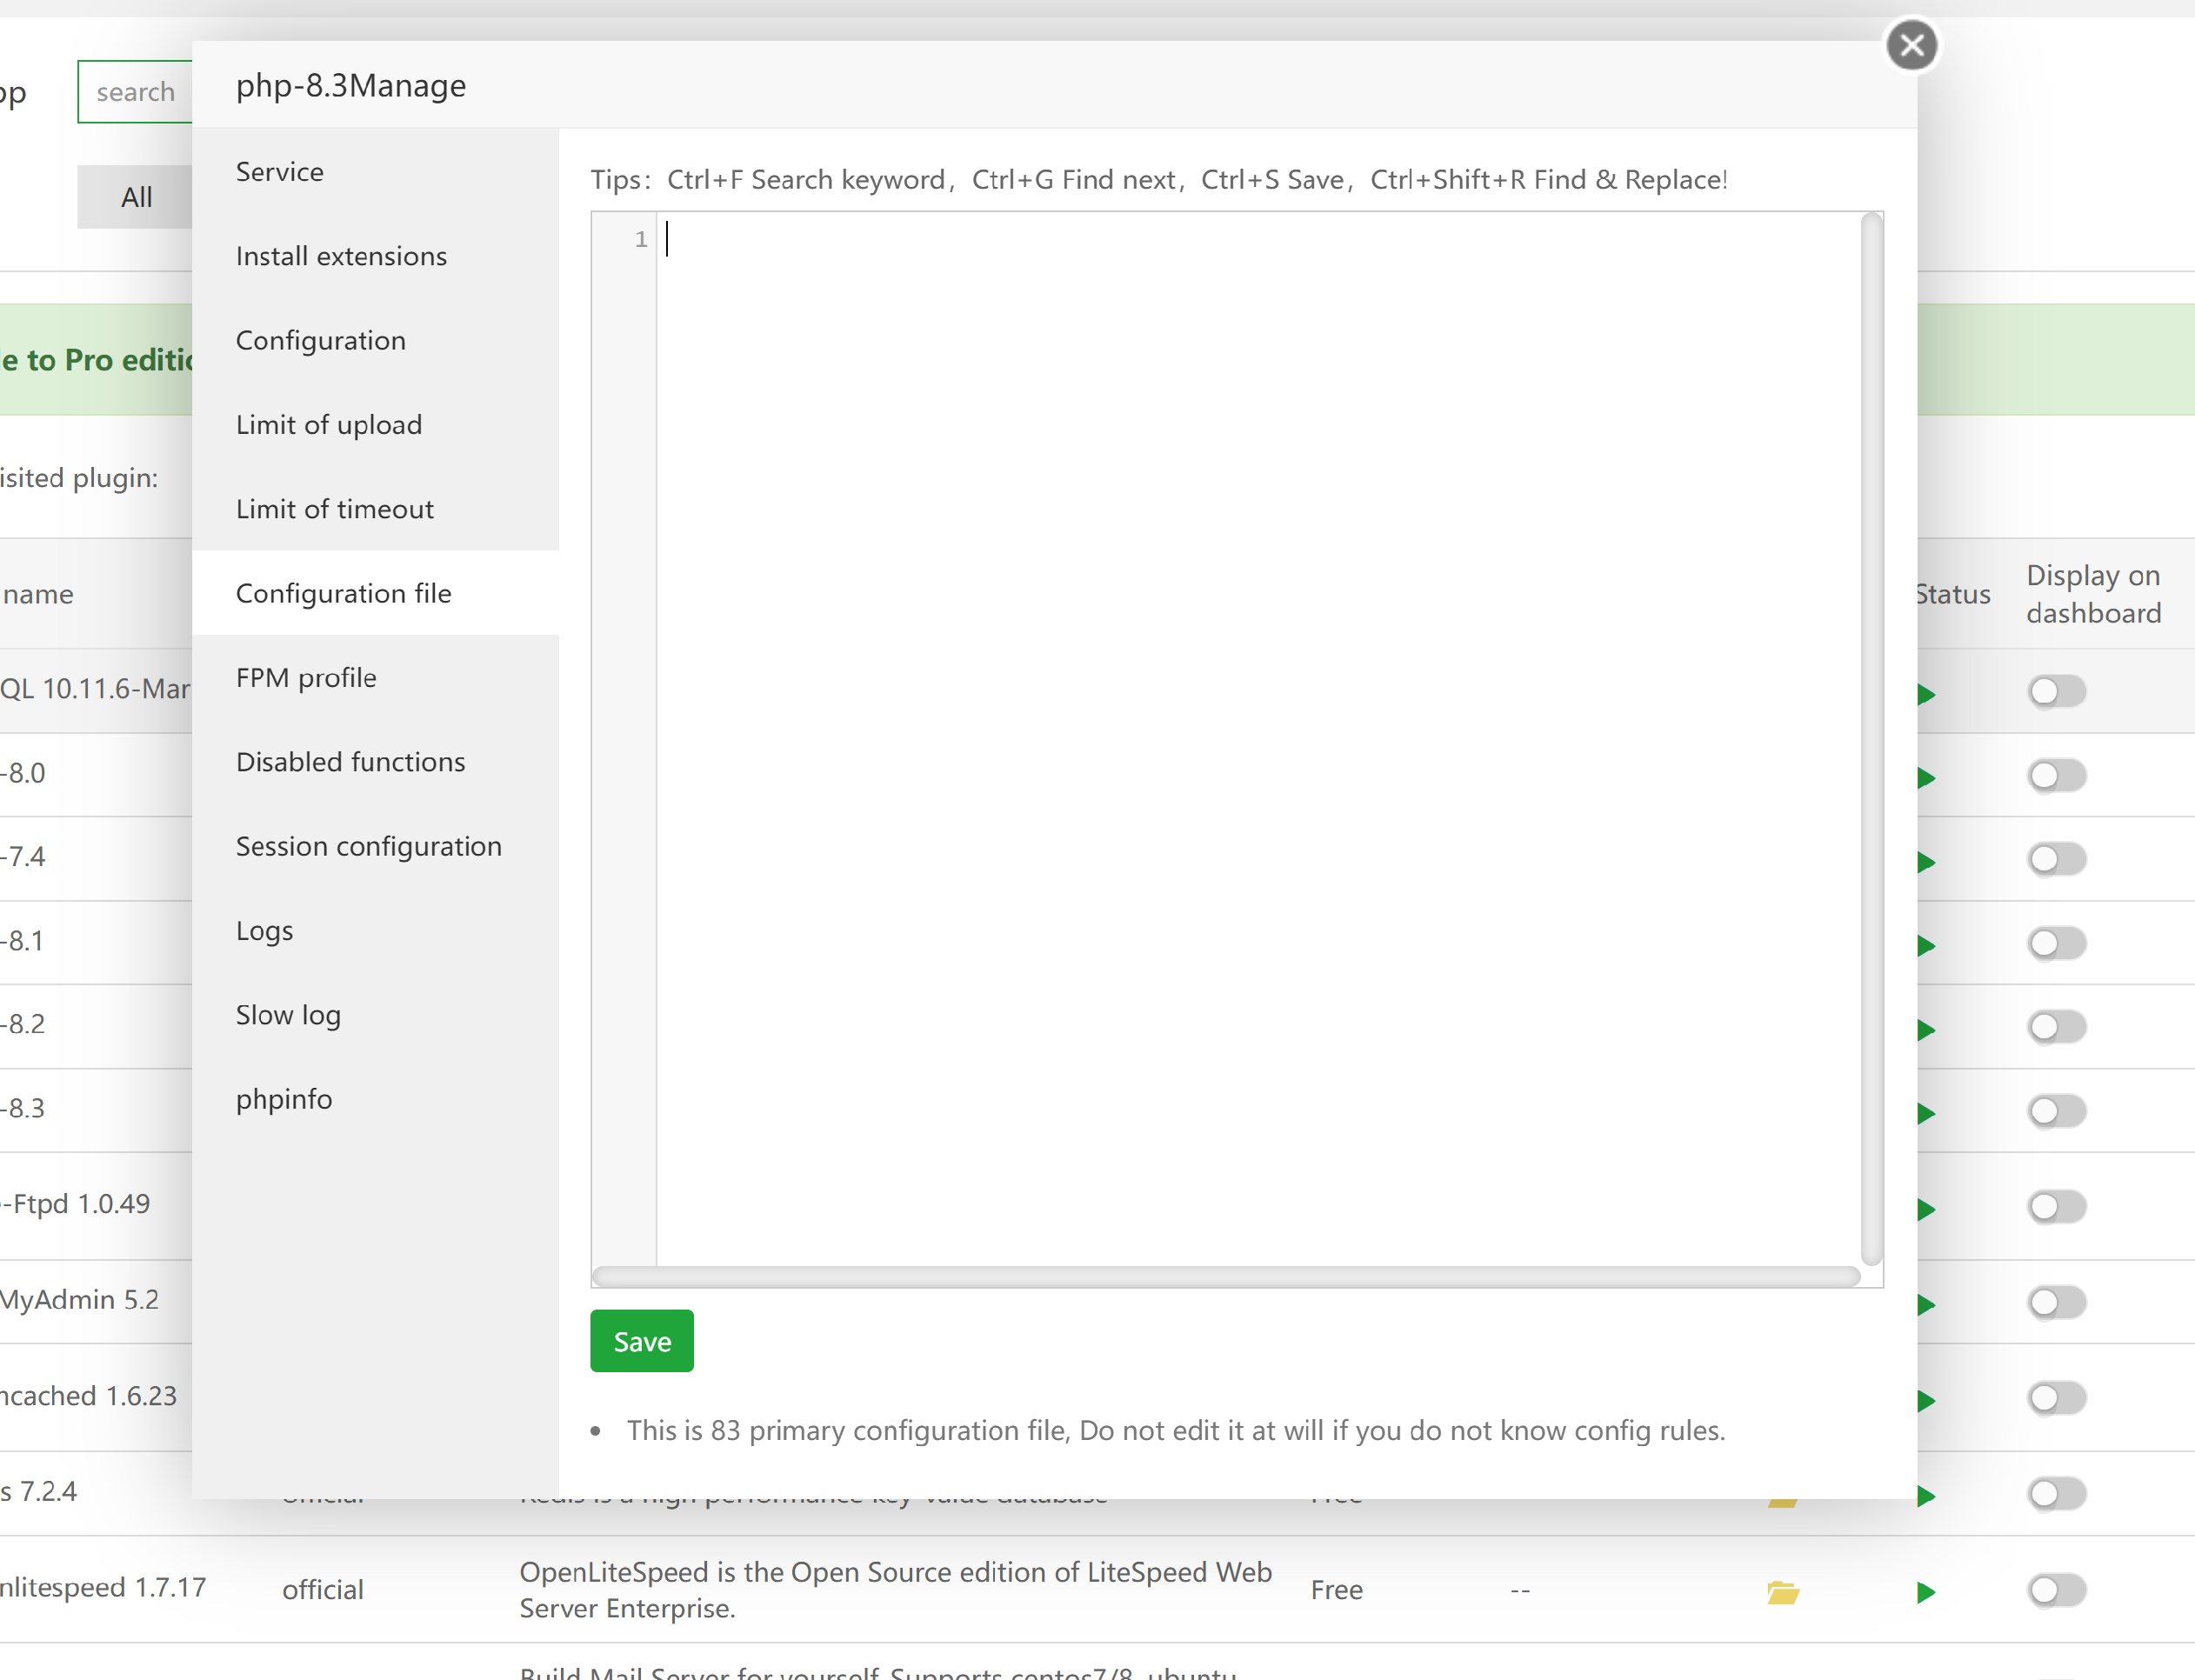This screenshot has height=1680, width=2195.
Task: Click the play icon in the Ftpd 1.0.49 row
Action: pyautogui.click(x=1926, y=1209)
